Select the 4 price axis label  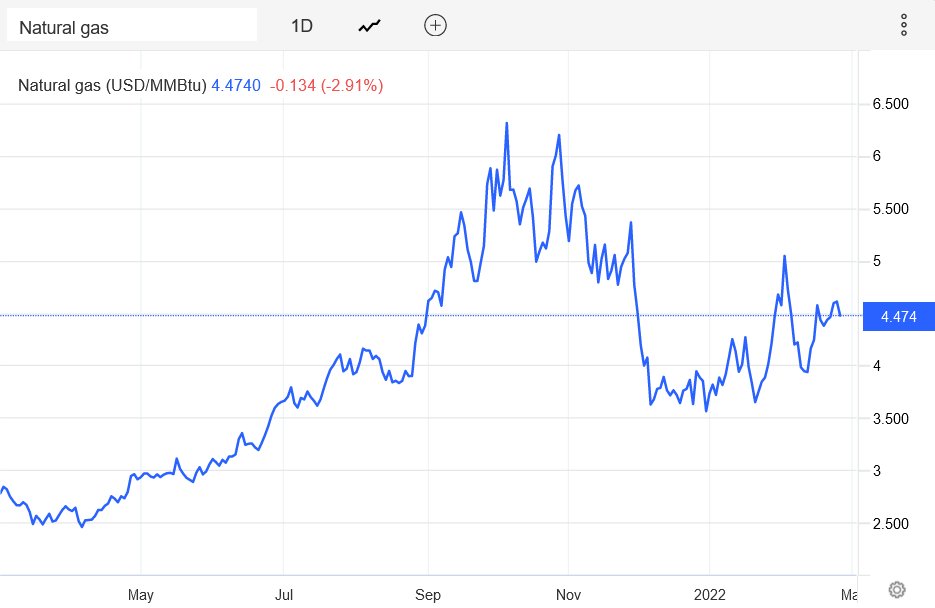pyautogui.click(x=877, y=366)
